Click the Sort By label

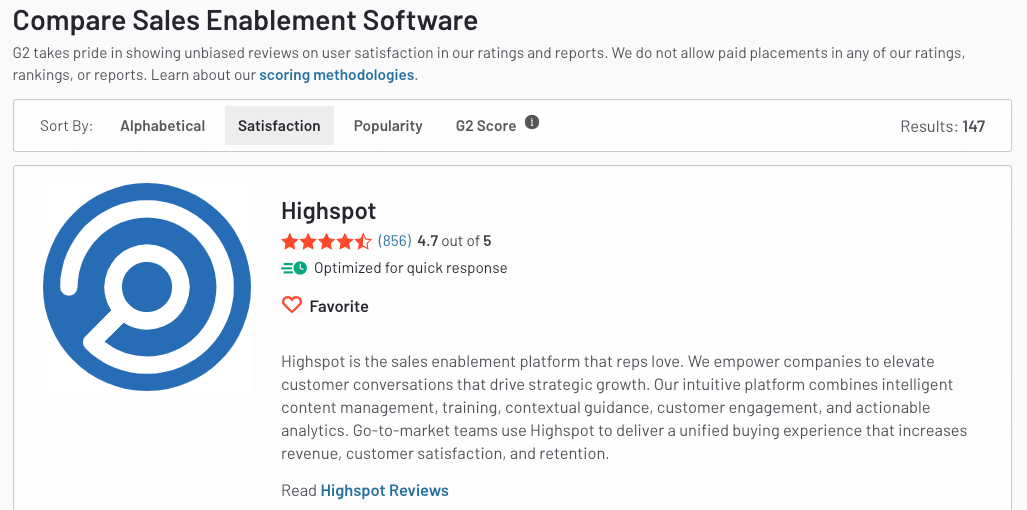66,126
